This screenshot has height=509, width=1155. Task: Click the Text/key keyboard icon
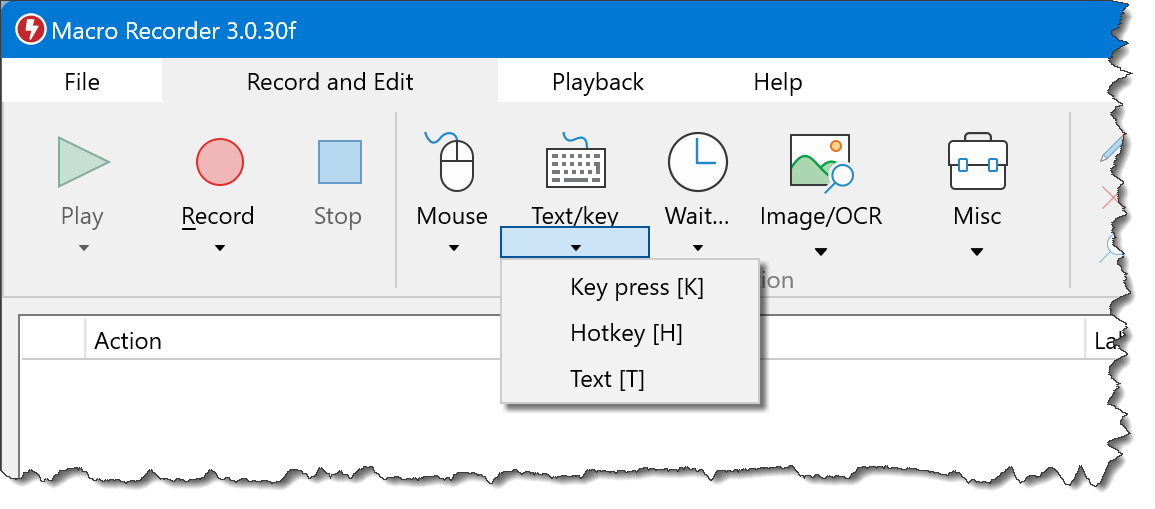pyautogui.click(x=575, y=161)
